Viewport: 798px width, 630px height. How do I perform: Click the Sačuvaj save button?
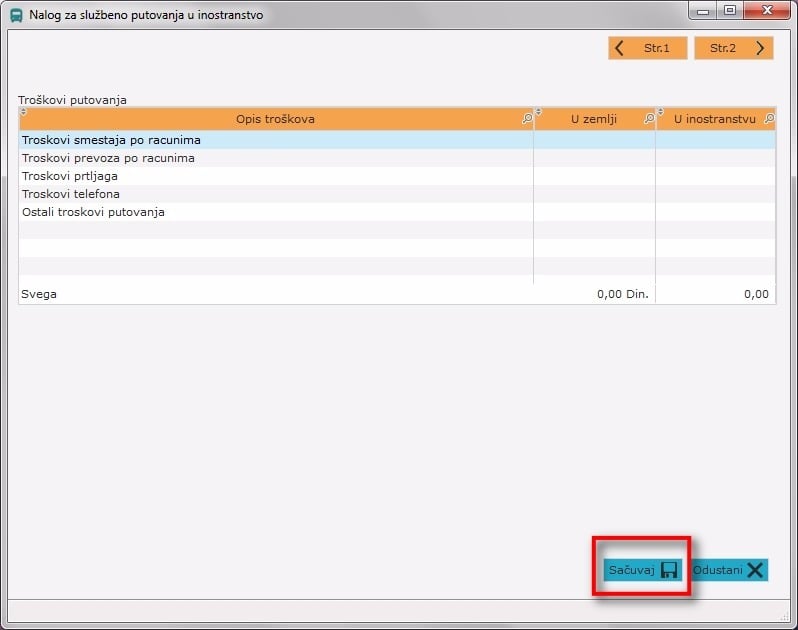[642, 569]
